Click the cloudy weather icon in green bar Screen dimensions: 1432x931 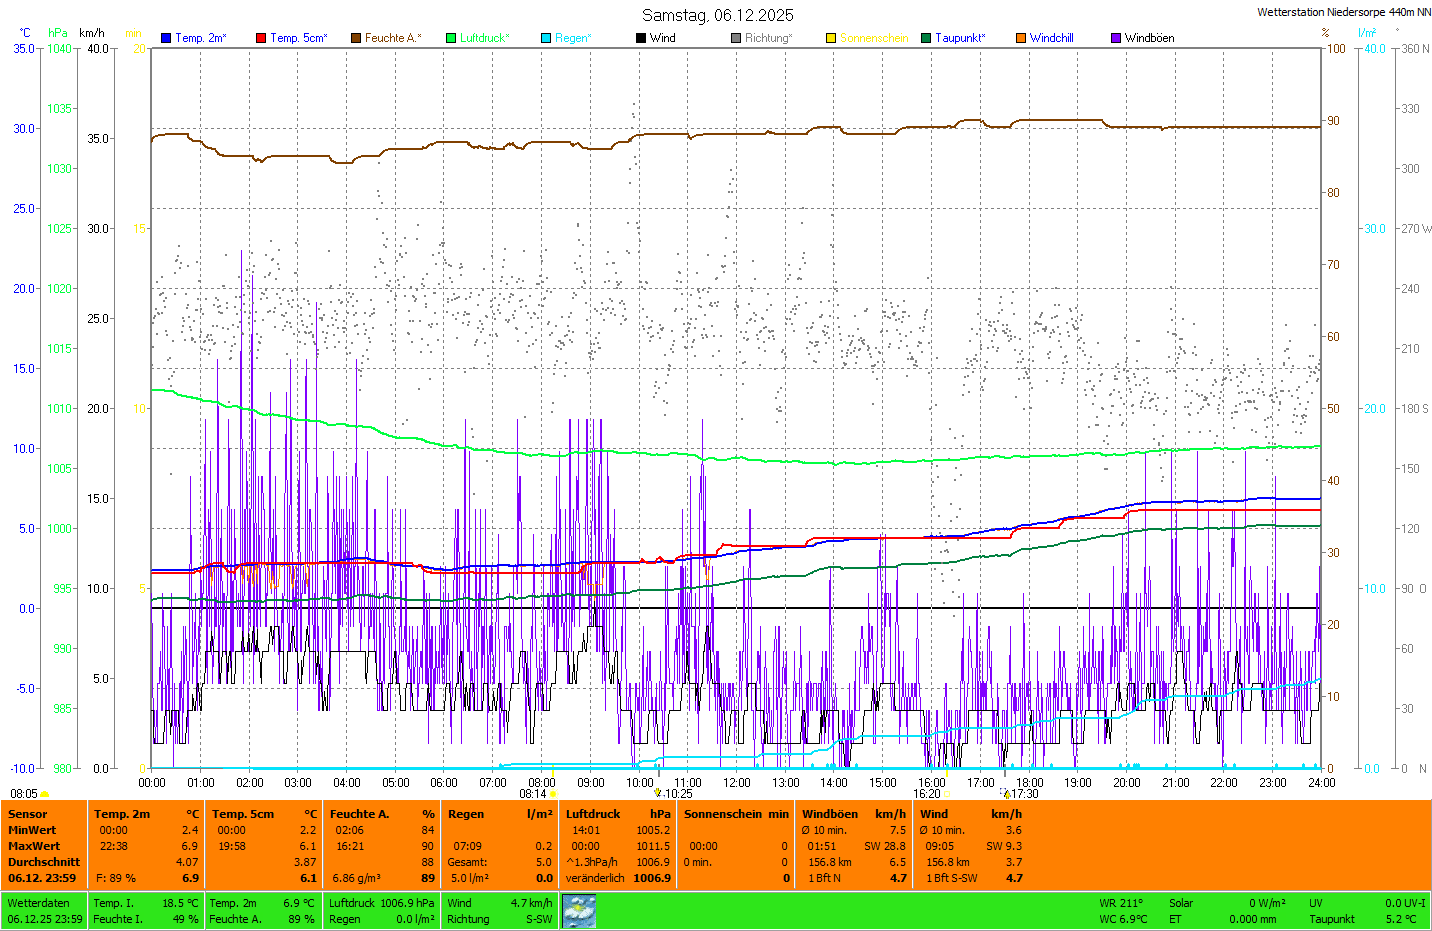579,911
